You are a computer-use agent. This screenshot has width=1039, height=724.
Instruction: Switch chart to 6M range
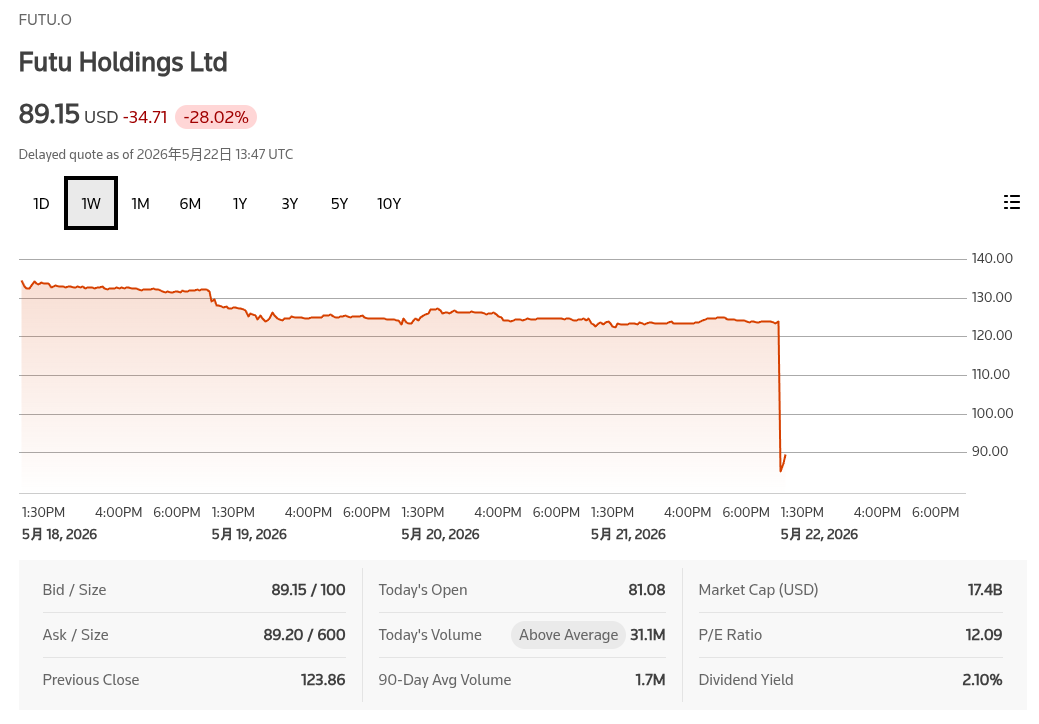point(190,203)
